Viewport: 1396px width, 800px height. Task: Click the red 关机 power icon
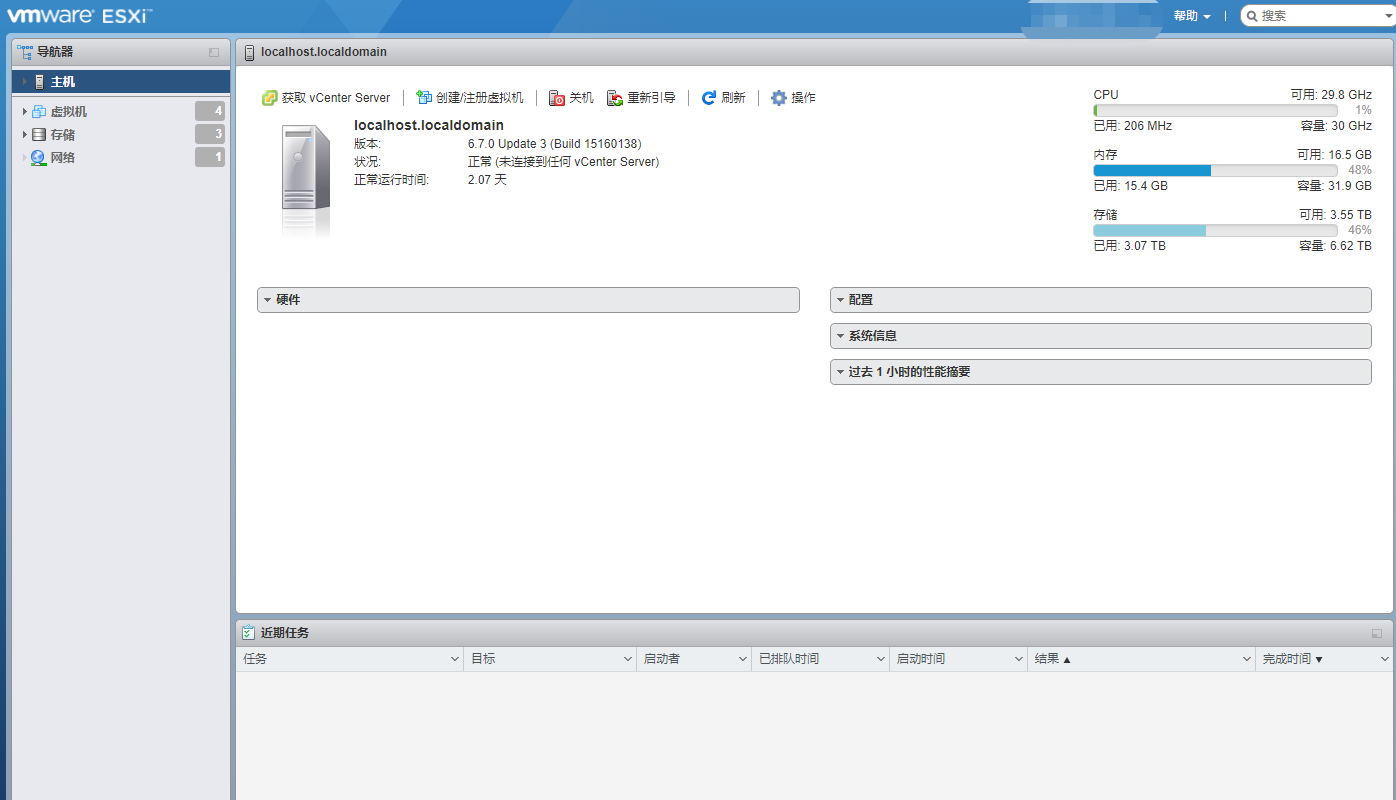[557, 98]
